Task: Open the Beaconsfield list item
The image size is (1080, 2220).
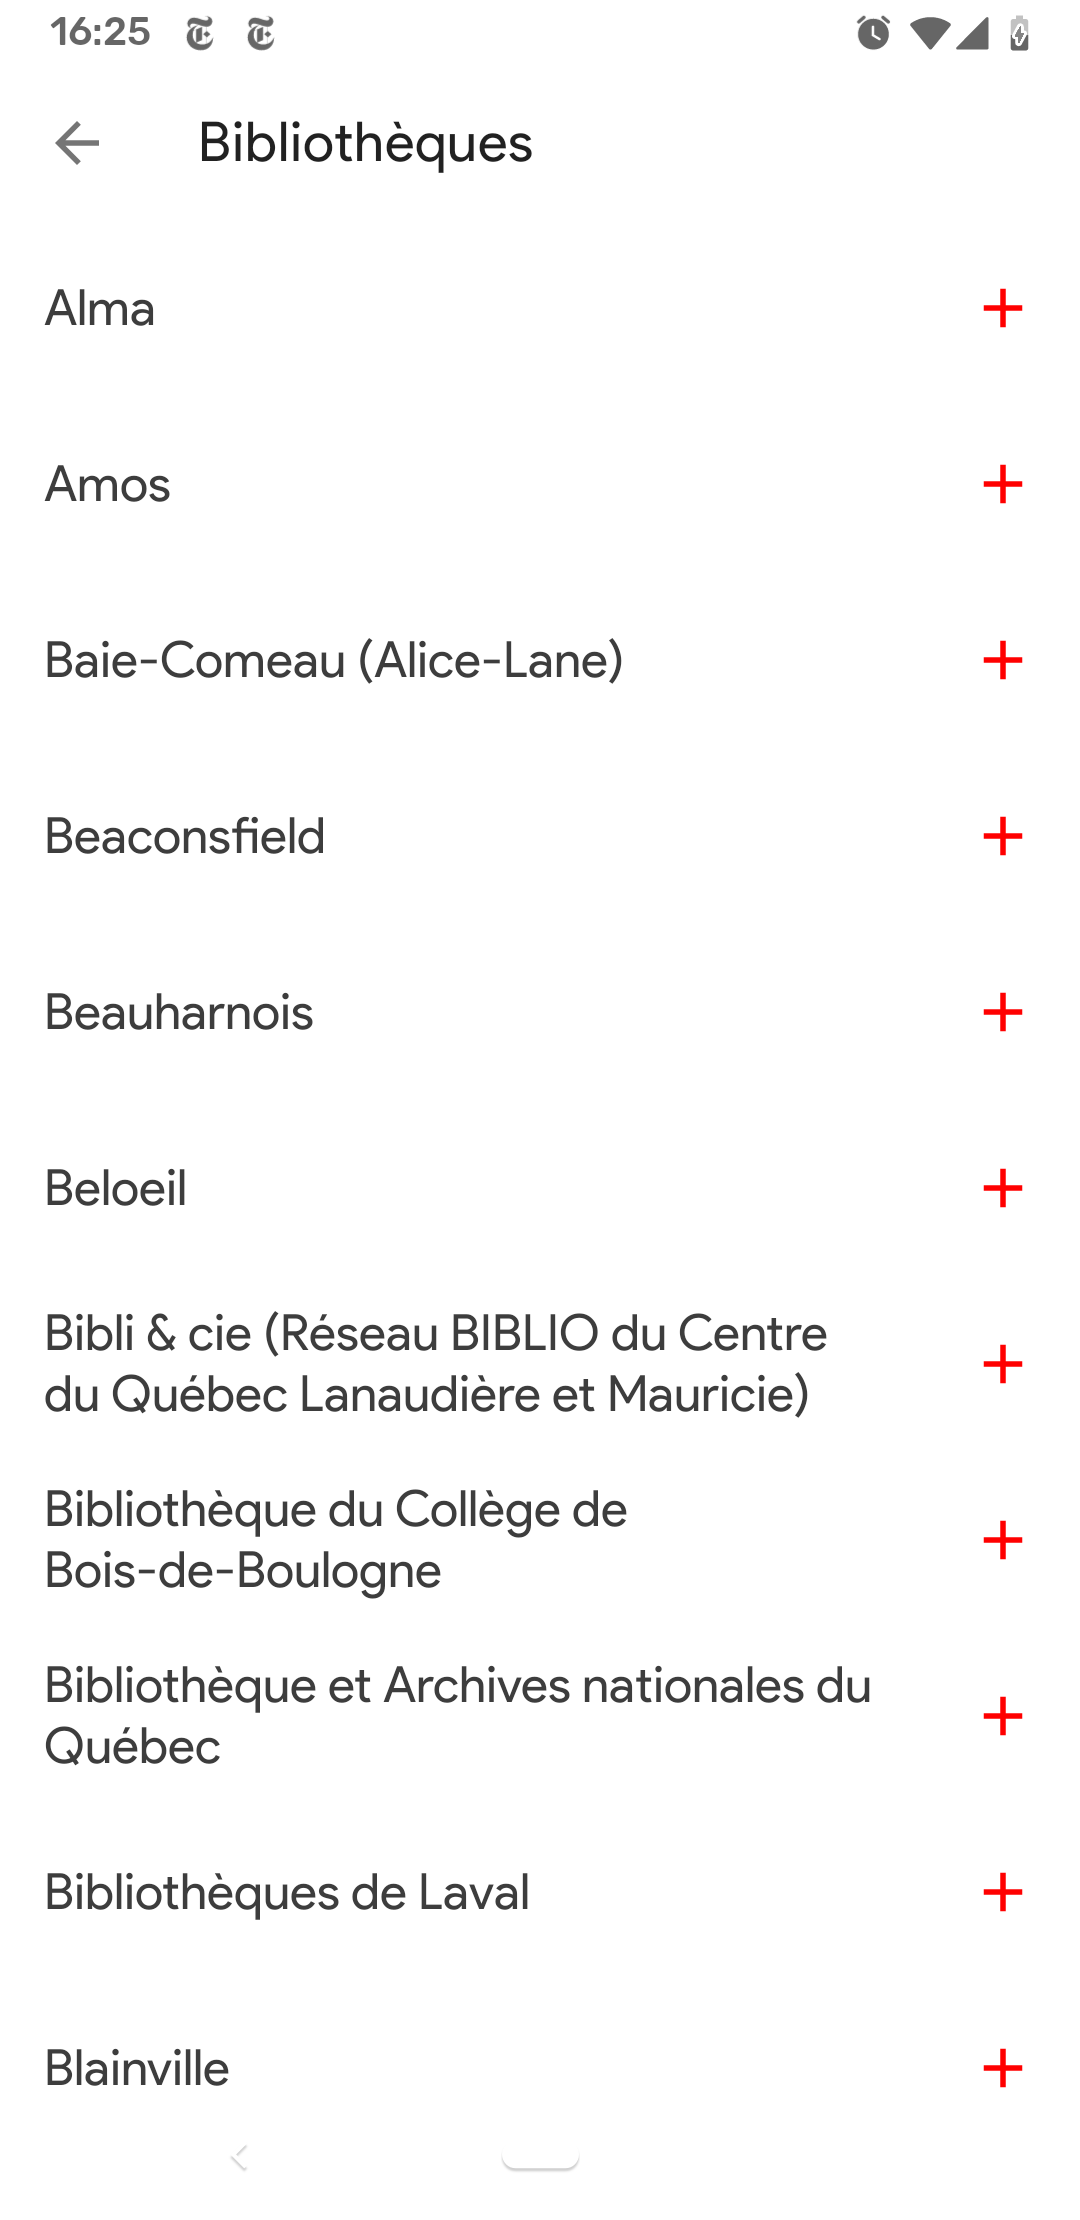Action: [x=185, y=836]
